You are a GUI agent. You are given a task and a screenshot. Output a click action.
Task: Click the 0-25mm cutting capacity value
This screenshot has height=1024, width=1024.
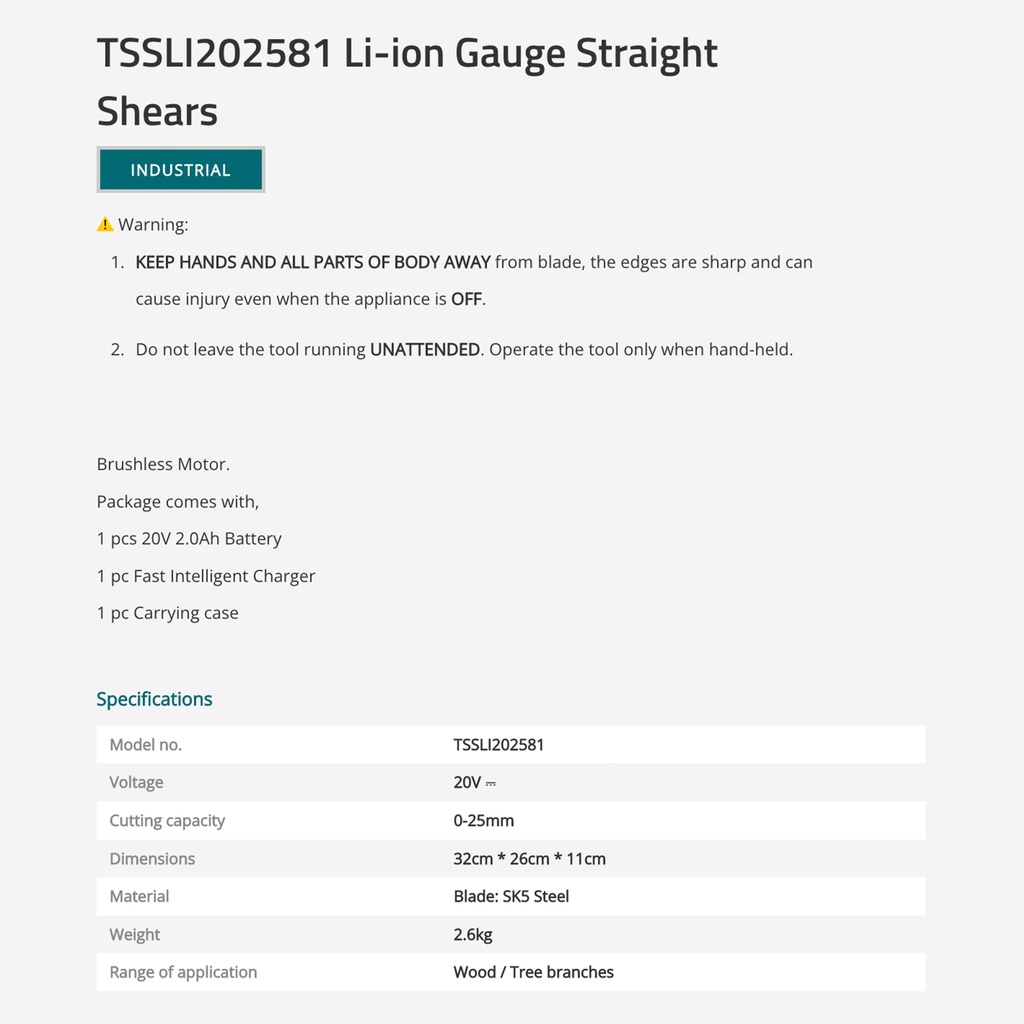tap(483, 821)
